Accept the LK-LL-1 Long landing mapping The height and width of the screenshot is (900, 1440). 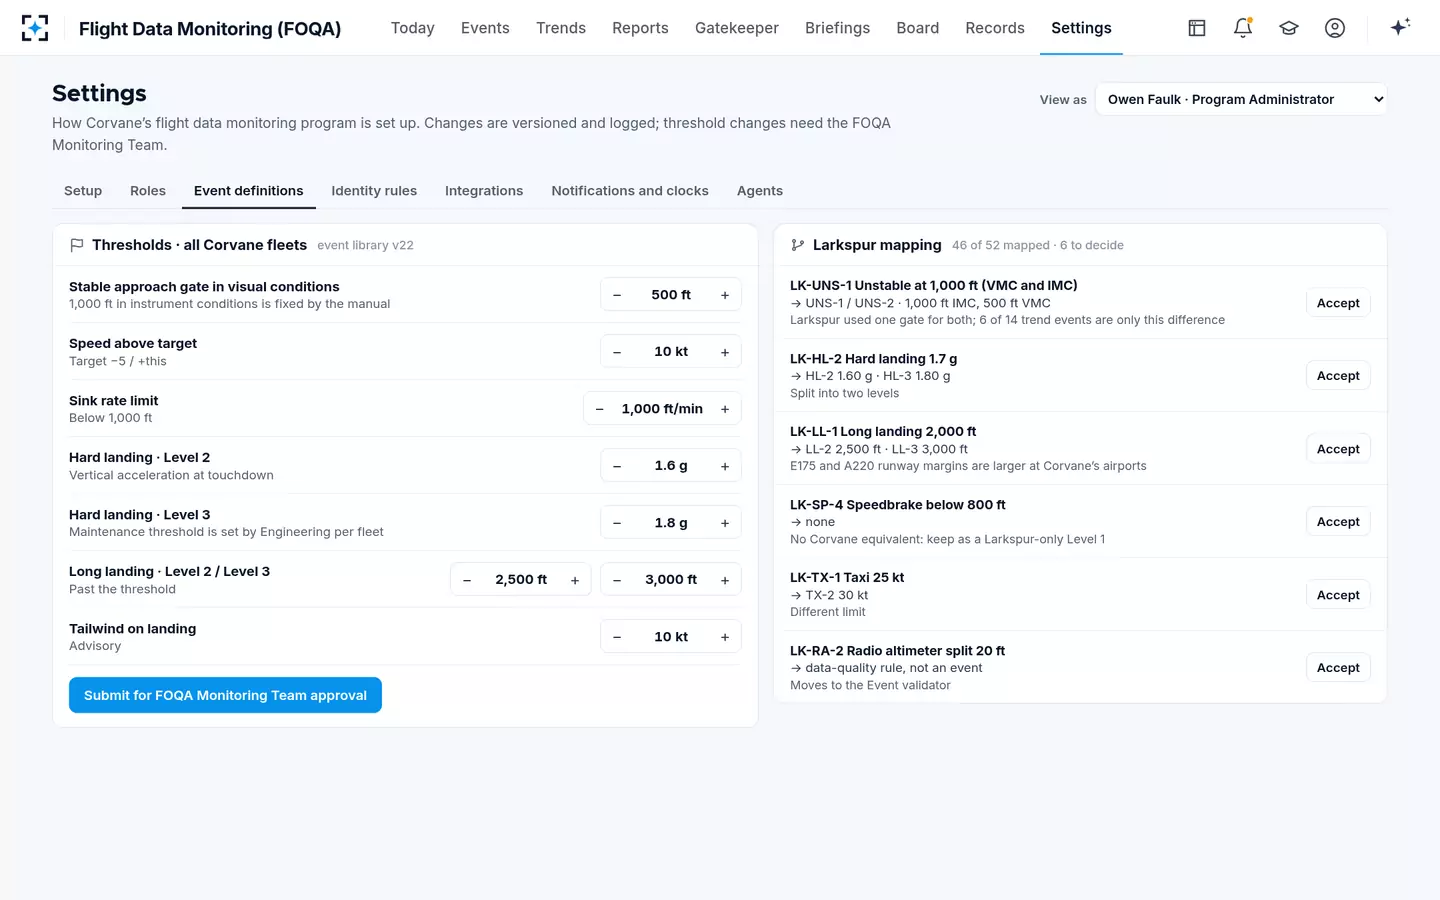(1338, 449)
